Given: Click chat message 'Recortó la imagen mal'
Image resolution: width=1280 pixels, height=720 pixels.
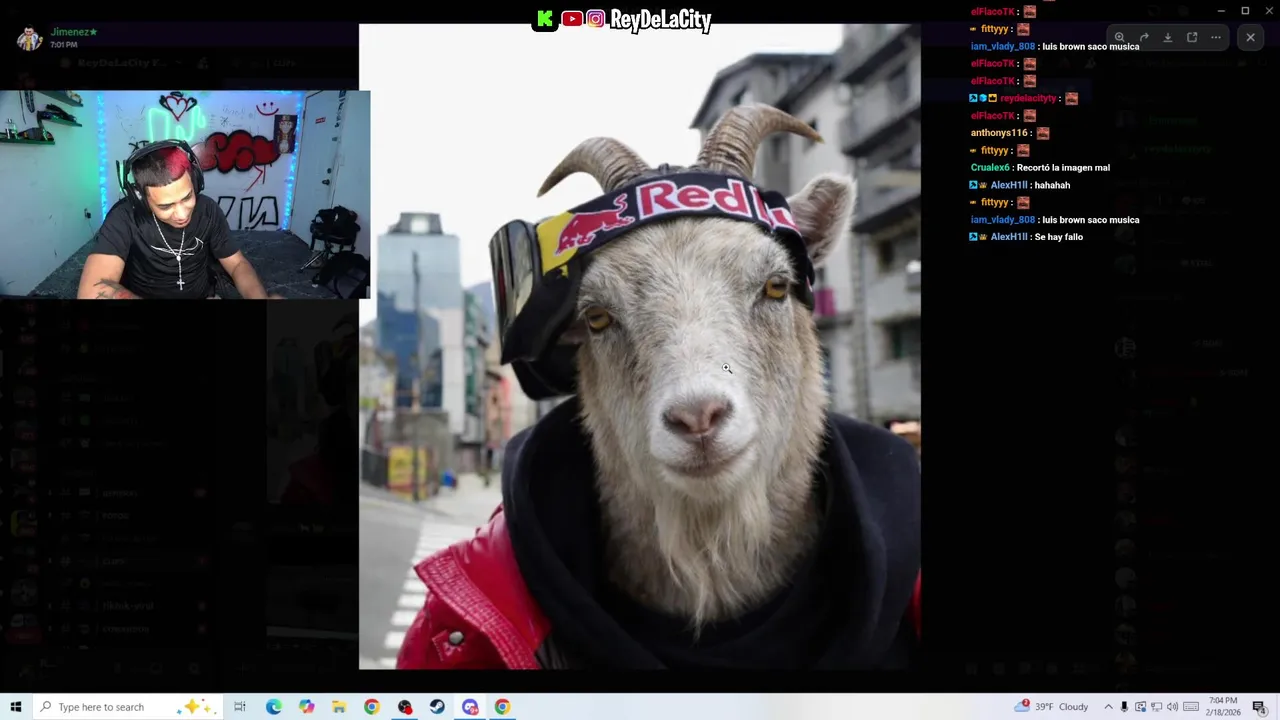Looking at the screenshot, I should coord(1063,168).
